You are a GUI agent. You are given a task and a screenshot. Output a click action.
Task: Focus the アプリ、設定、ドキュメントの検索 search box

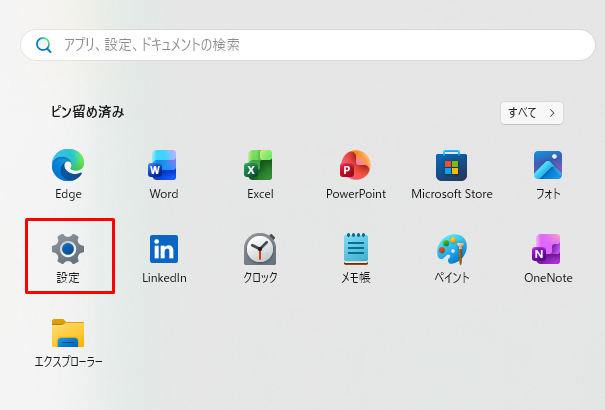(310, 45)
